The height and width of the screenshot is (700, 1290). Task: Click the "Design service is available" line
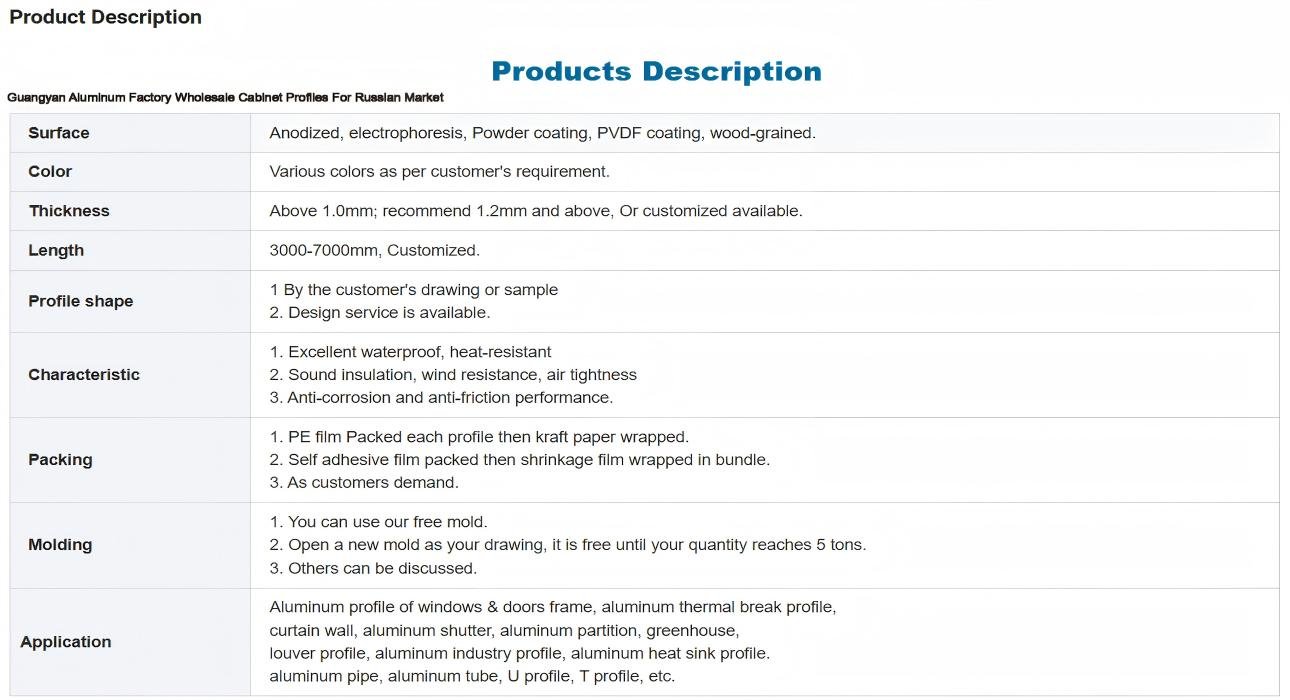pos(379,313)
